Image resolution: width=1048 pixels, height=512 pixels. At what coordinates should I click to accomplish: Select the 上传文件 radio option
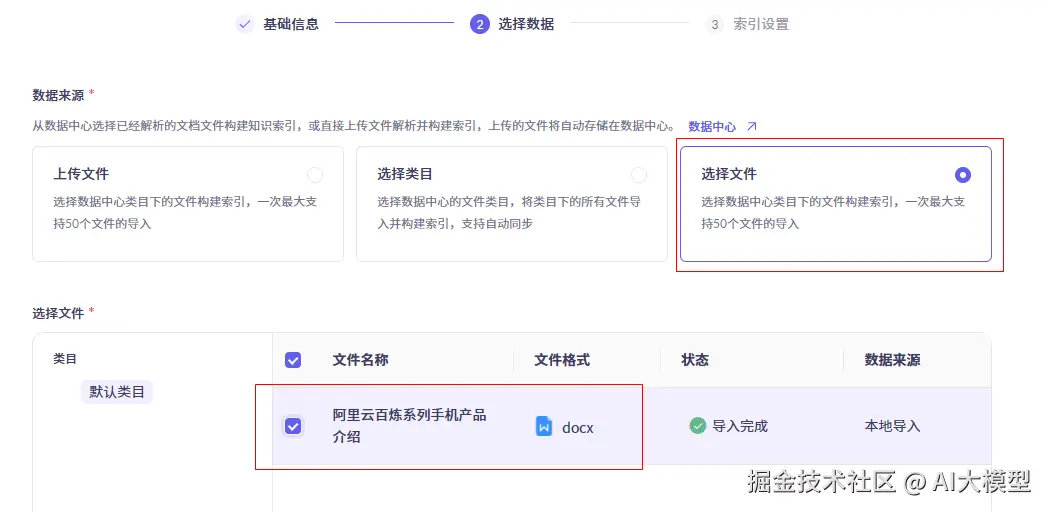point(315,175)
